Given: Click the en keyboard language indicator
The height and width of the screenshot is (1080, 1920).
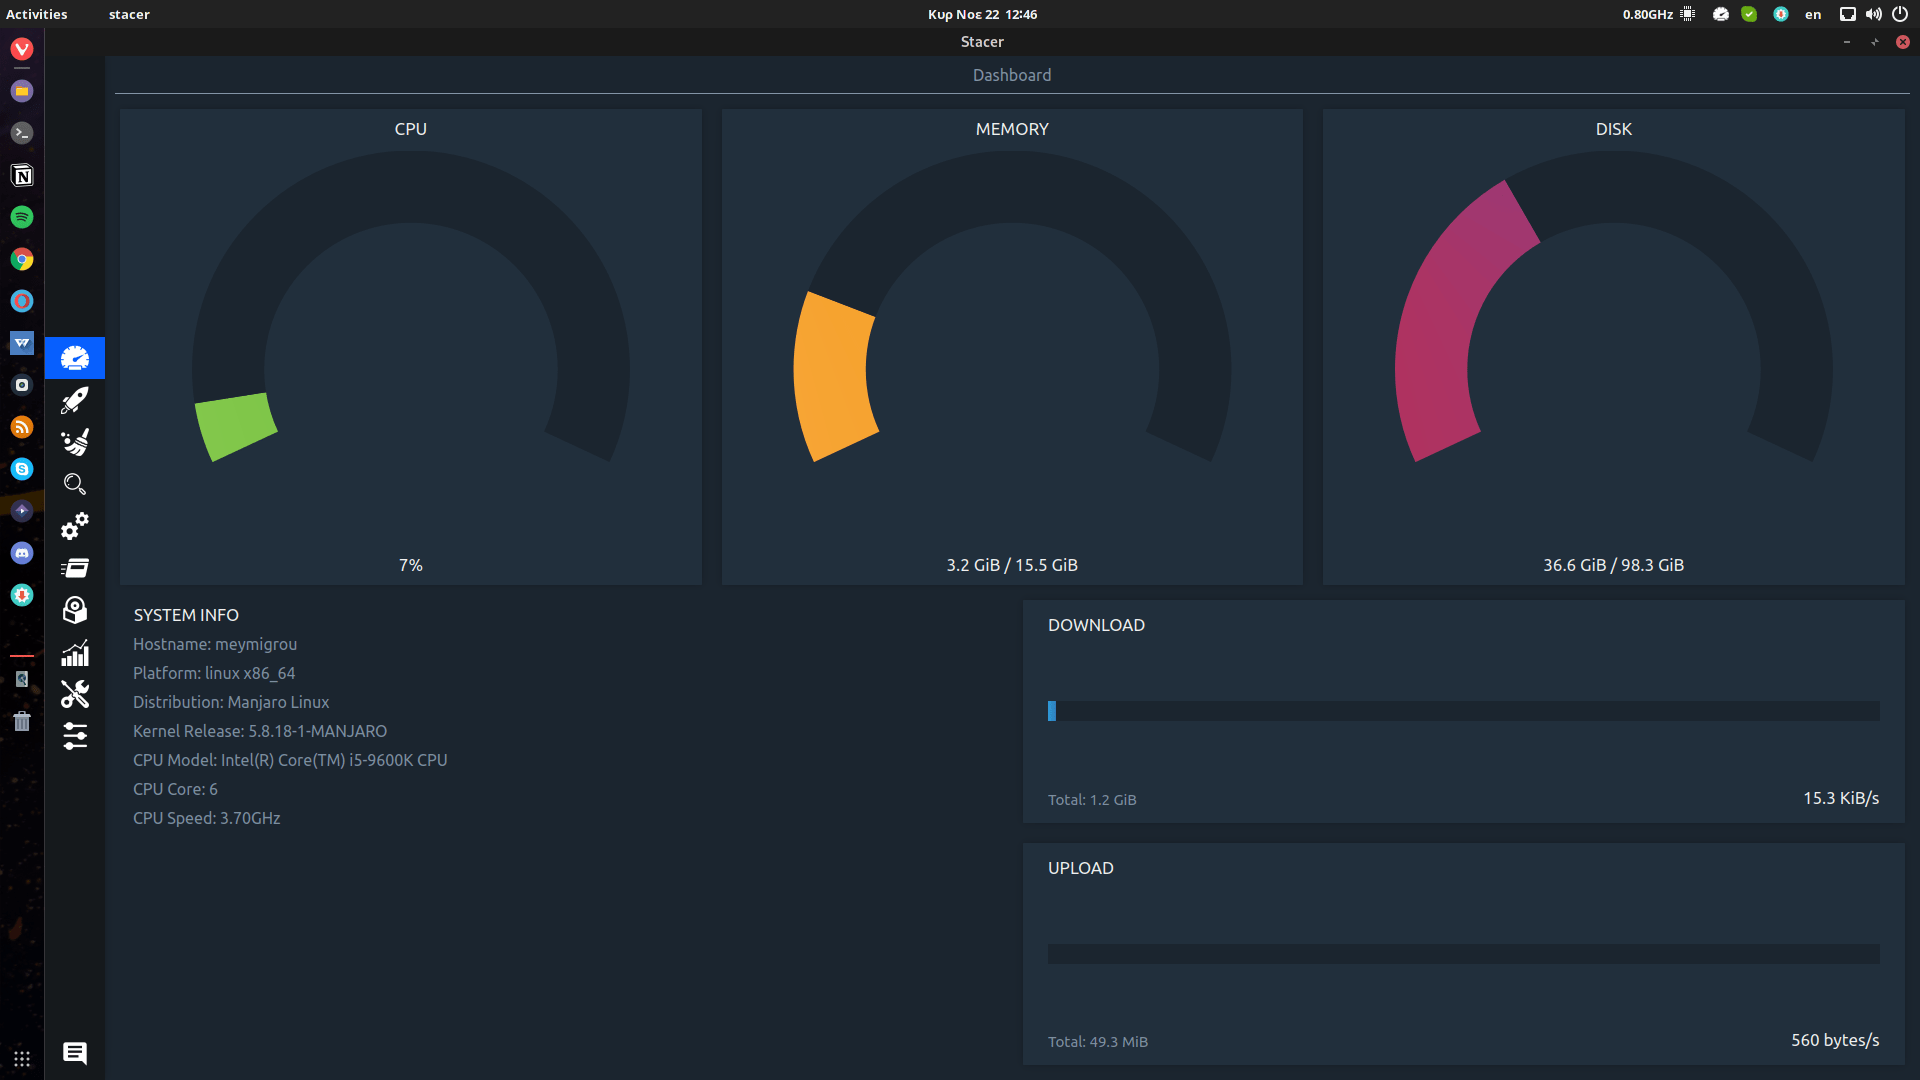Looking at the screenshot, I should coord(1813,14).
